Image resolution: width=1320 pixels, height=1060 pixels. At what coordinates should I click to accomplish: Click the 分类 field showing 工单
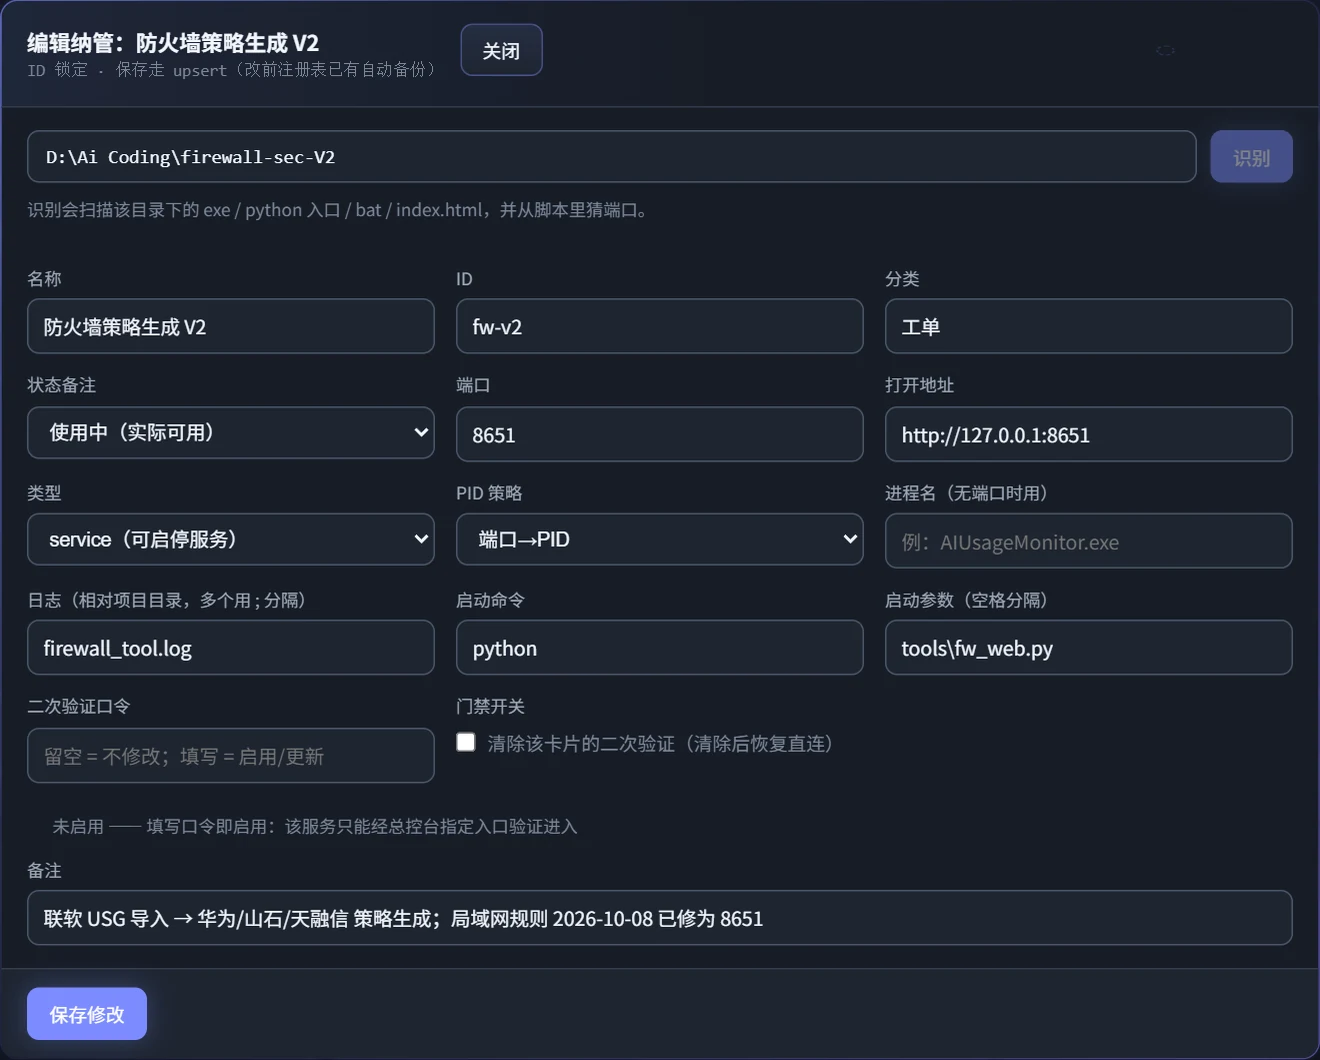click(1088, 326)
